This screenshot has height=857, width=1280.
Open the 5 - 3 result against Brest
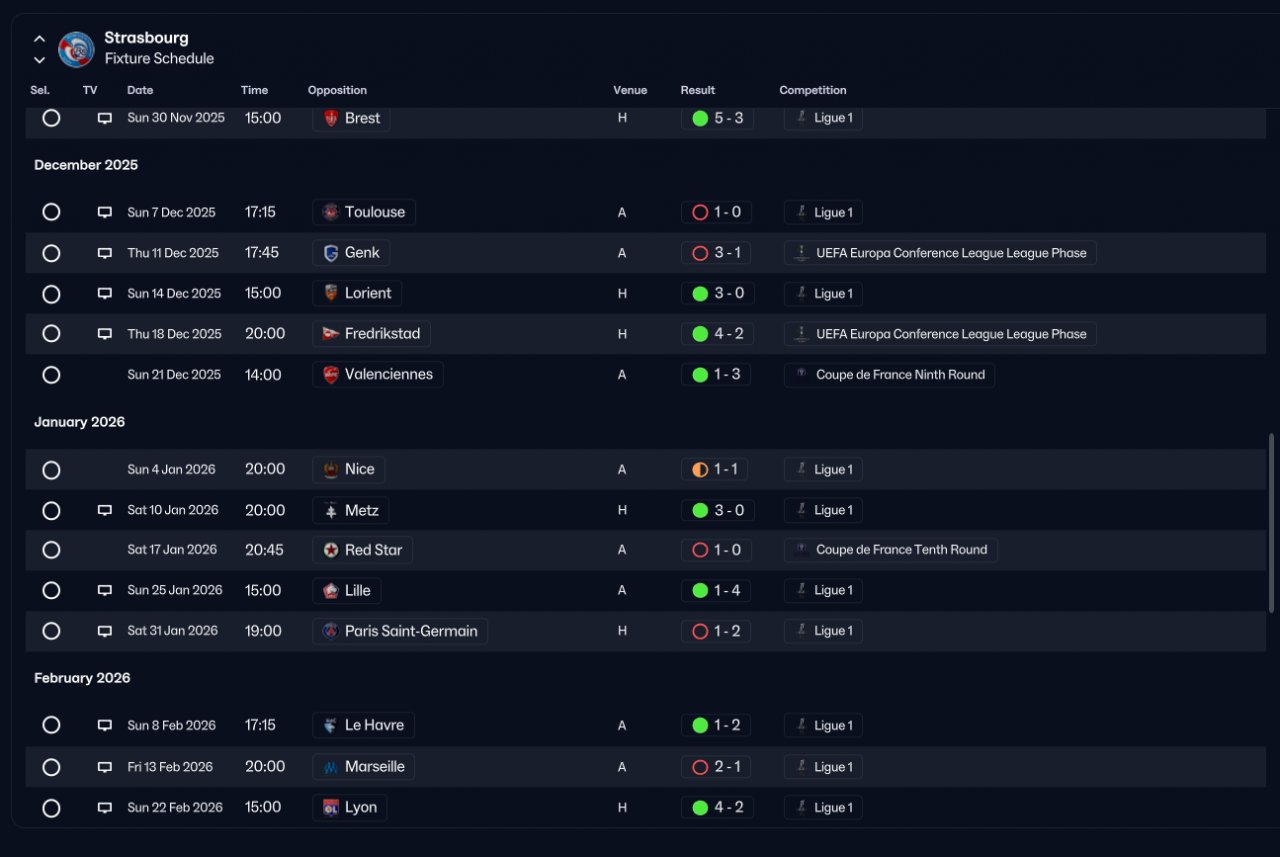pos(718,118)
